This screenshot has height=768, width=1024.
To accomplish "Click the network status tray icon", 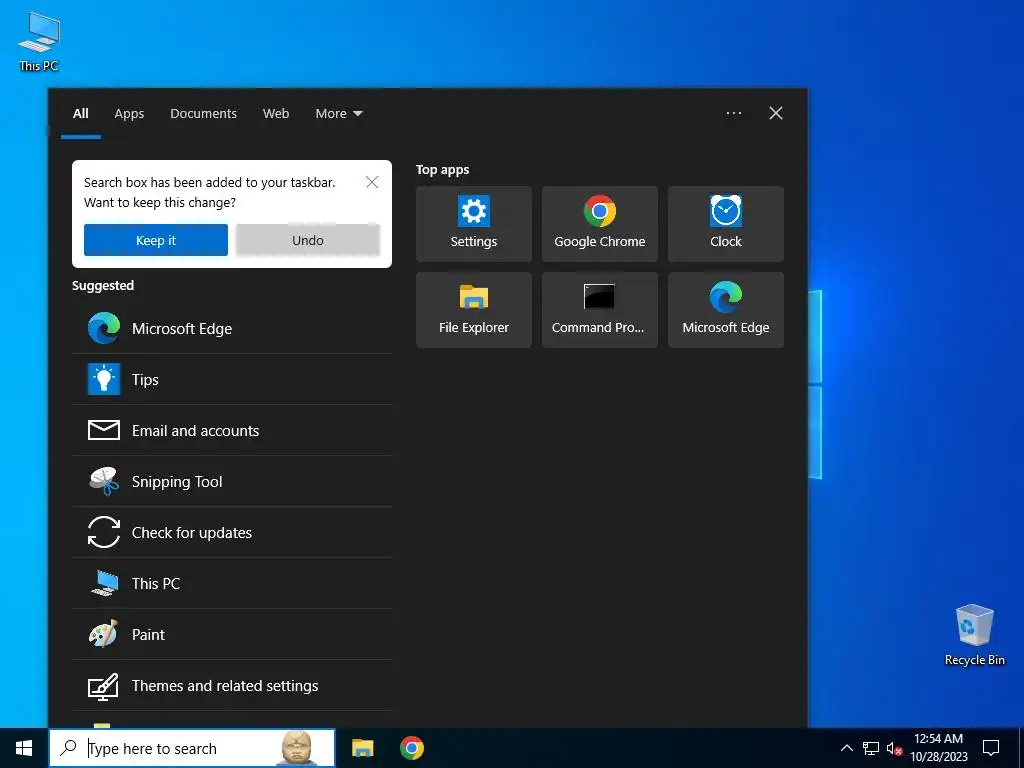I will tap(871, 748).
